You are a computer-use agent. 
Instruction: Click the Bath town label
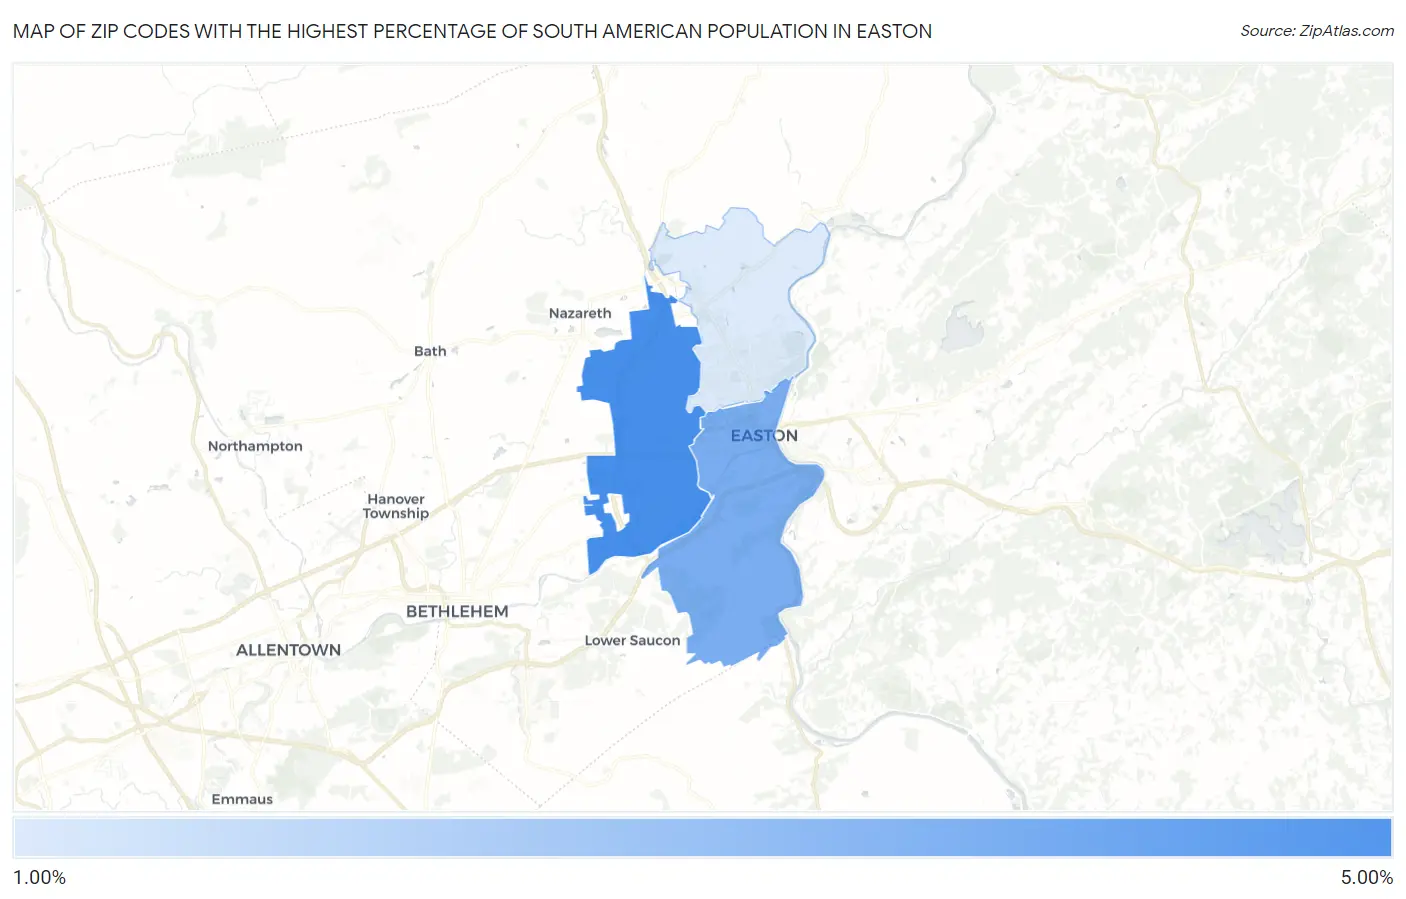point(430,351)
